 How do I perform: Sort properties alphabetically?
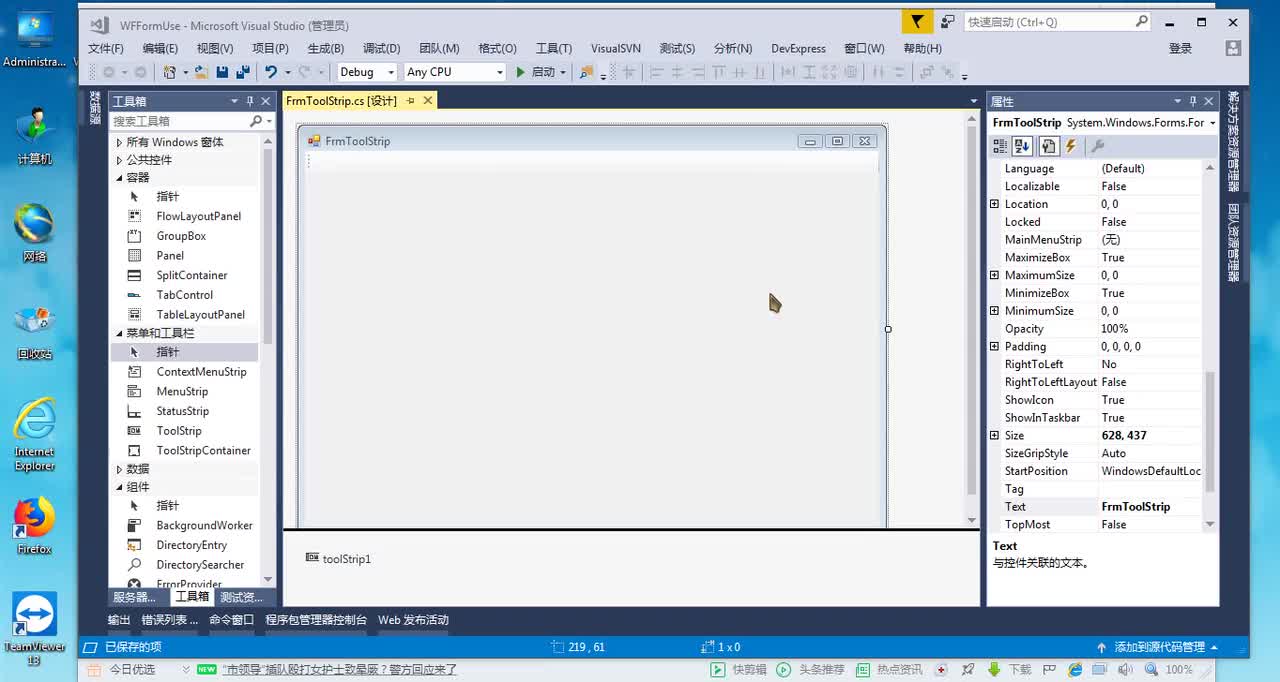(x=1022, y=146)
